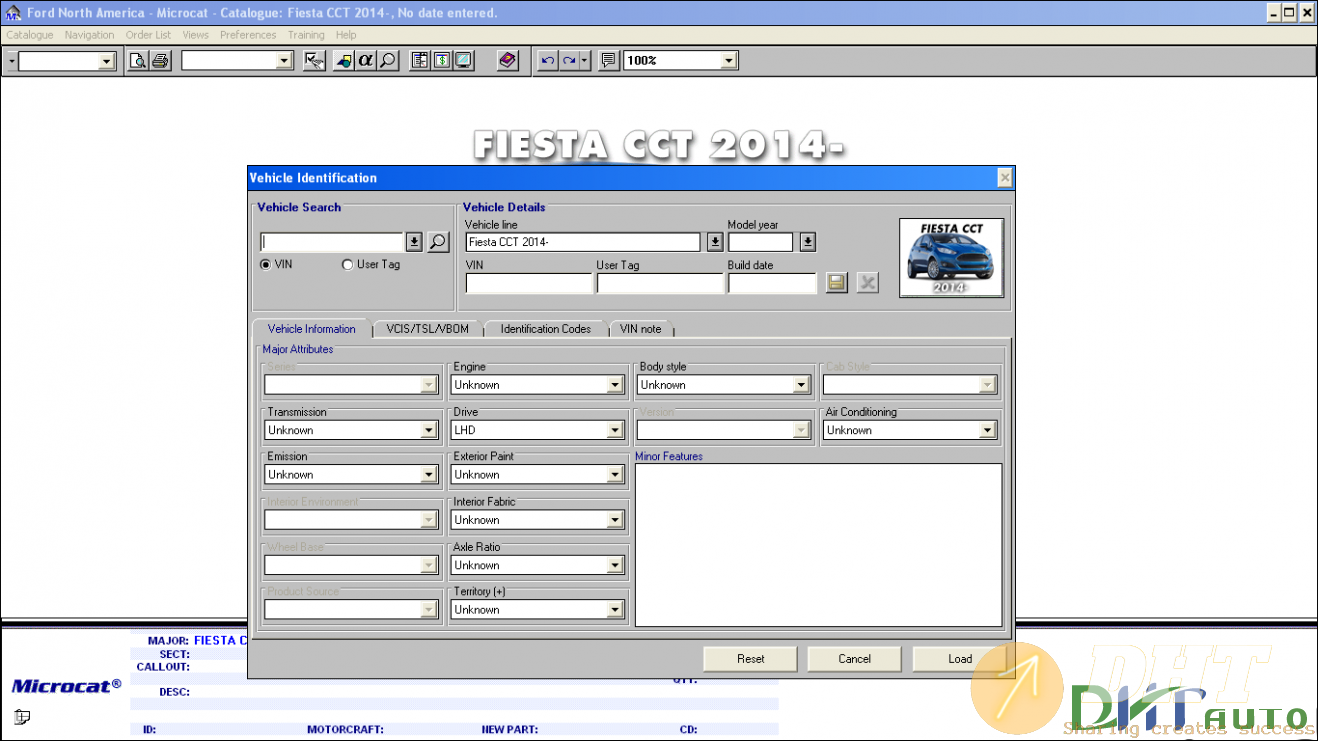Switch to the Vehicle Information tab

click(x=312, y=329)
